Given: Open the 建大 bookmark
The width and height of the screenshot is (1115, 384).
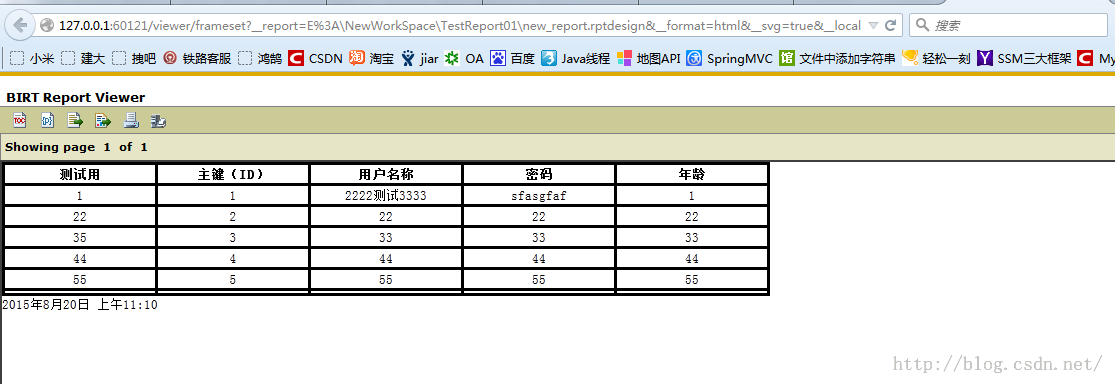Looking at the screenshot, I should pos(83,58).
